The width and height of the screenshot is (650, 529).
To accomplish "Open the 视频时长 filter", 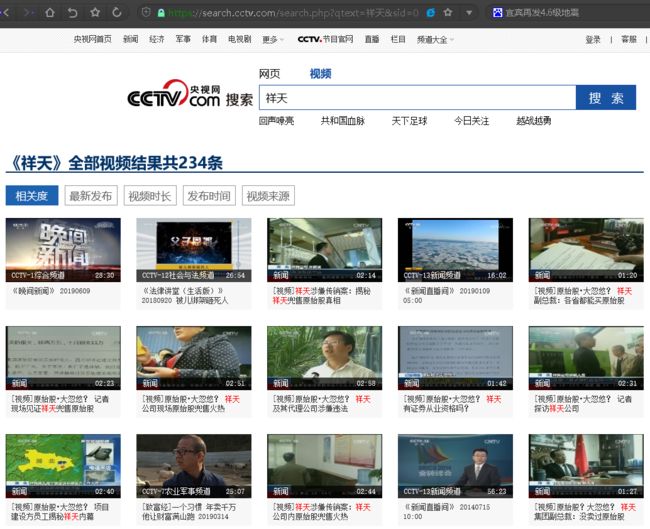I will click(150, 196).
